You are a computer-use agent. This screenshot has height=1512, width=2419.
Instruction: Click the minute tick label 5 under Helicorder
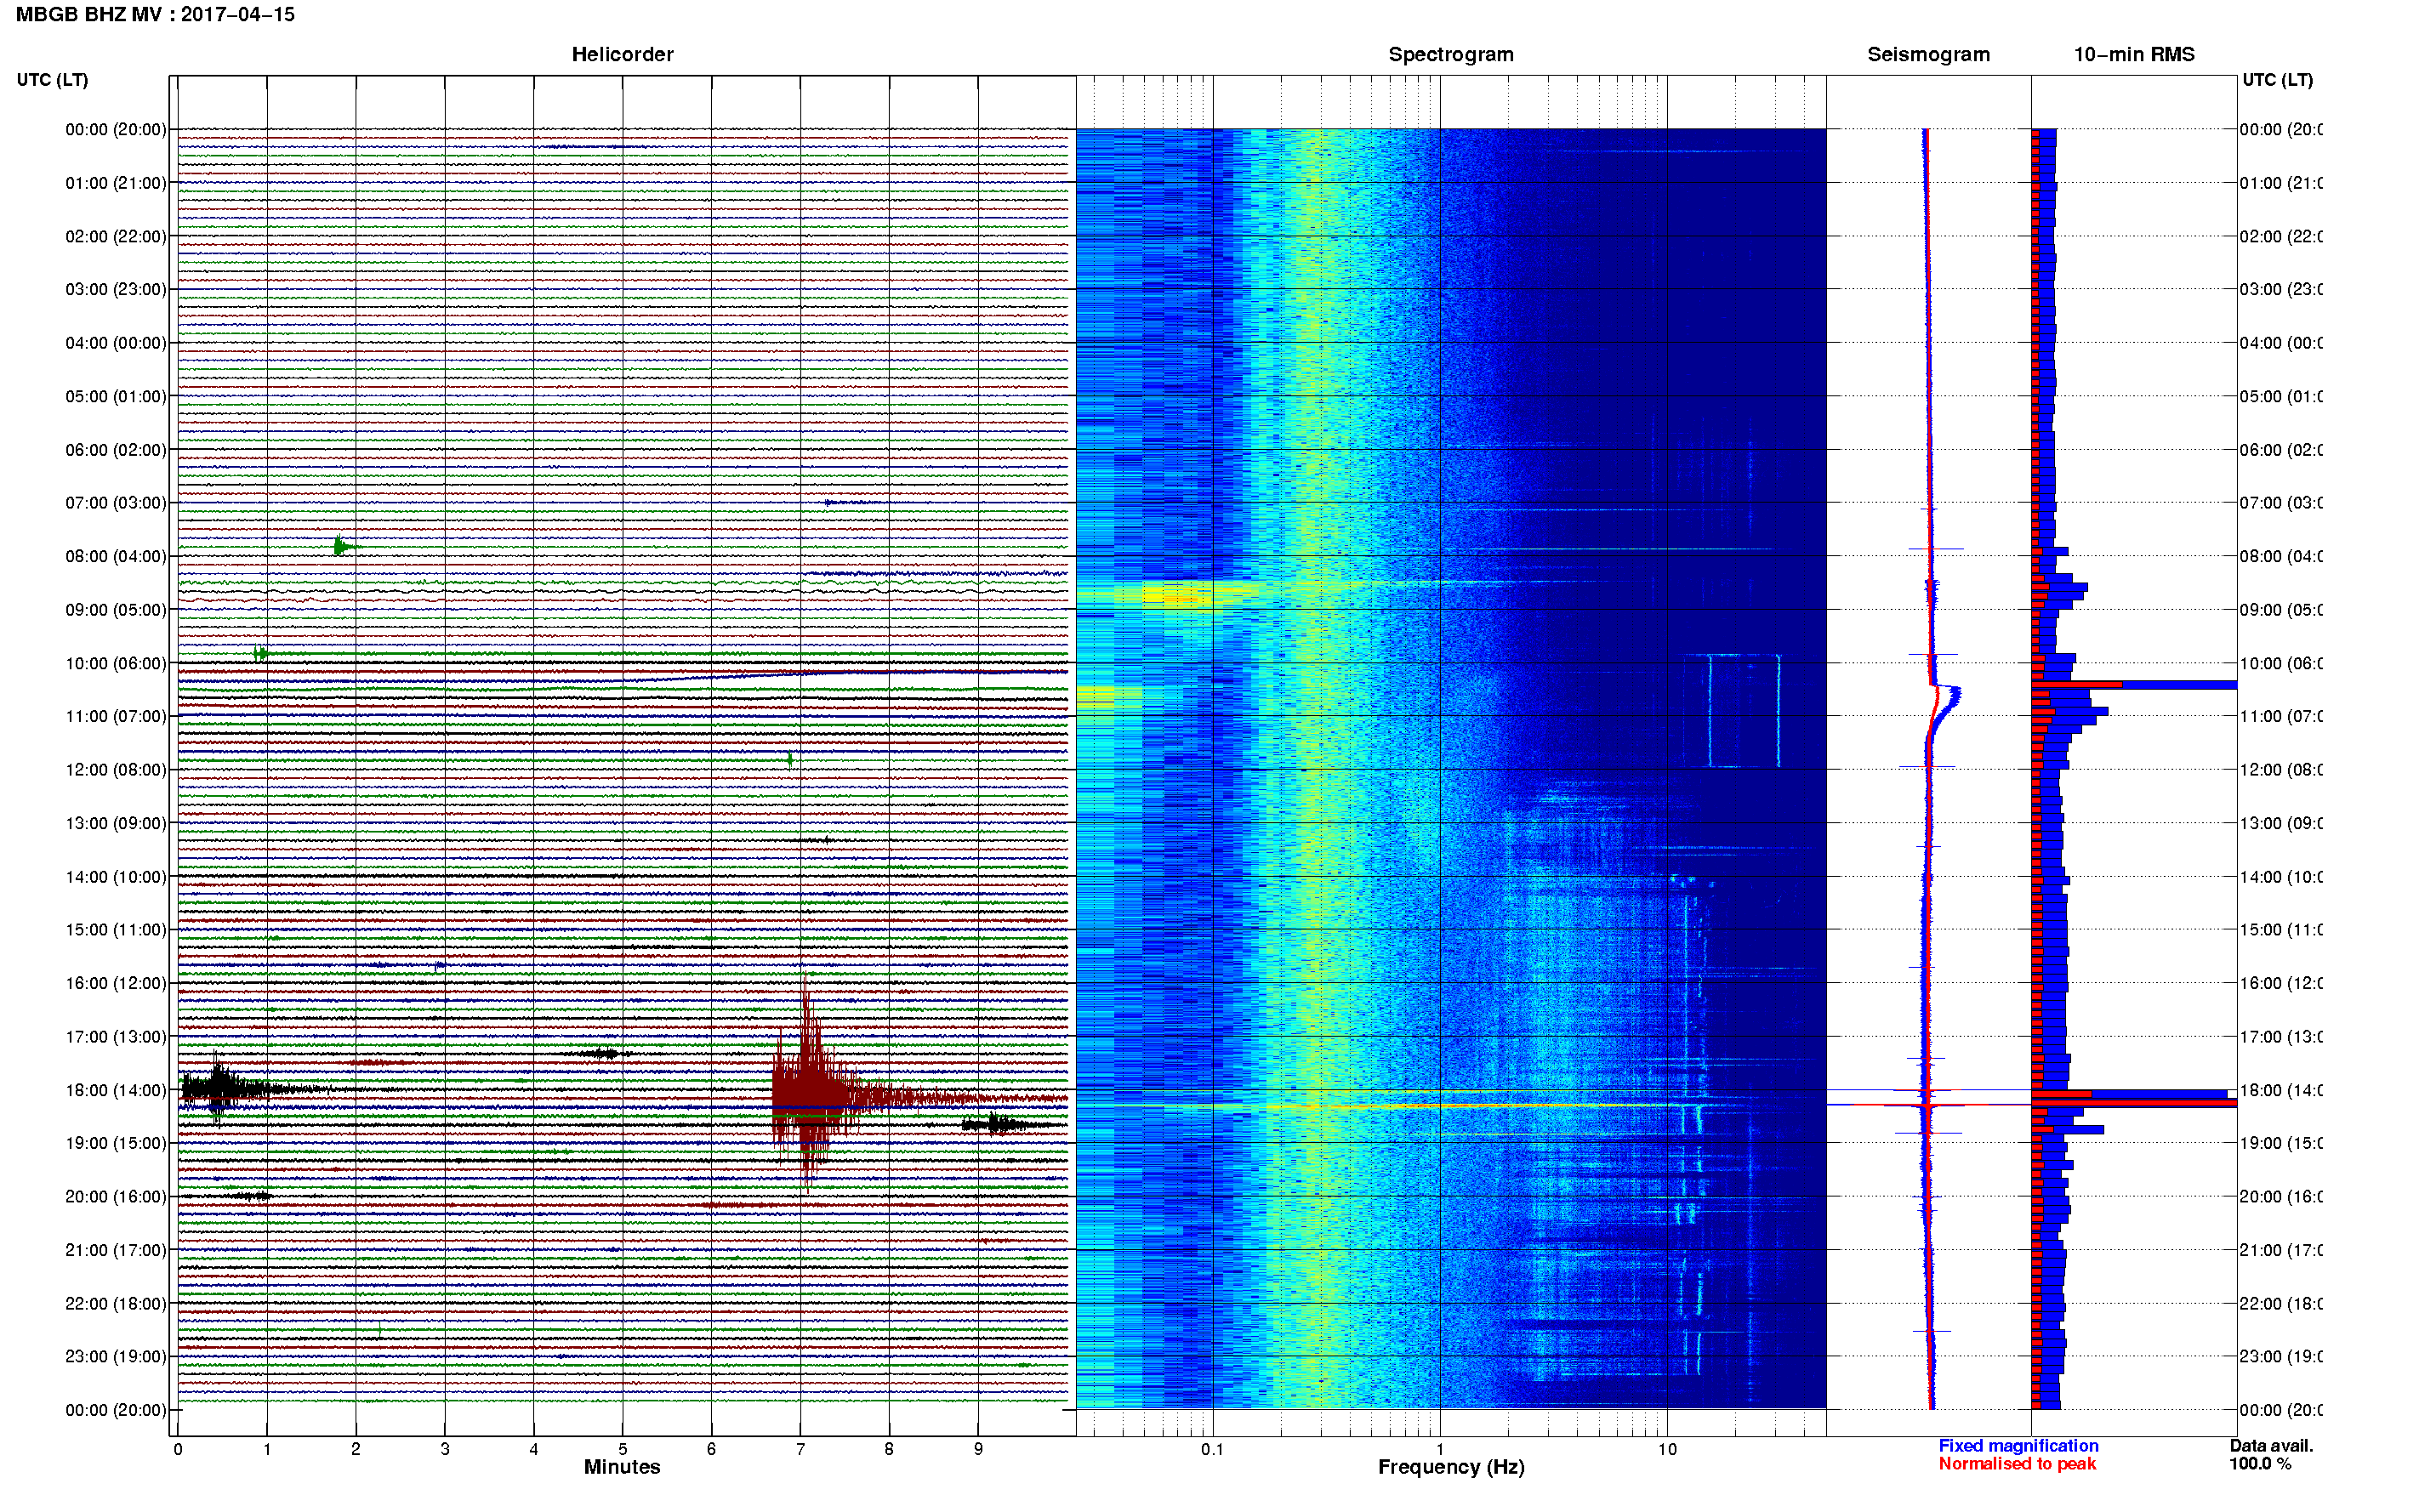(622, 1449)
